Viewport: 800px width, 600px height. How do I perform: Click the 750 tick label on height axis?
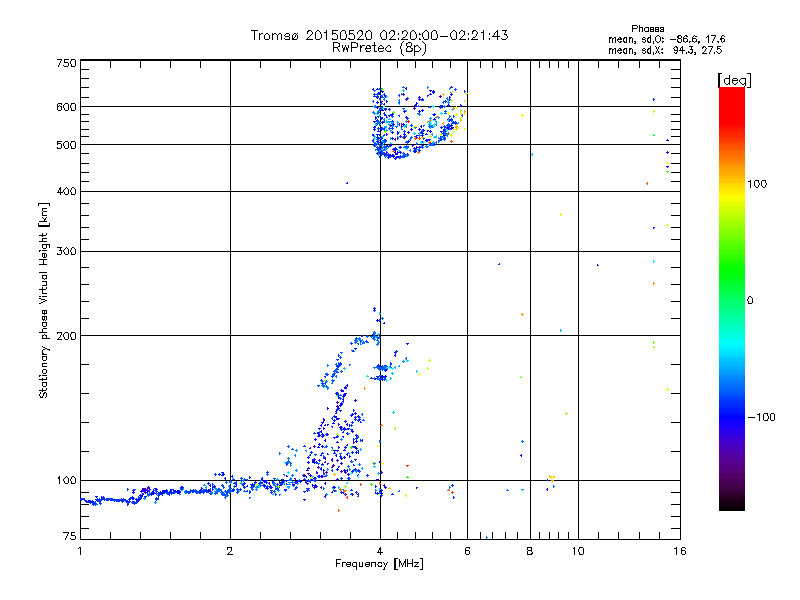(x=65, y=63)
